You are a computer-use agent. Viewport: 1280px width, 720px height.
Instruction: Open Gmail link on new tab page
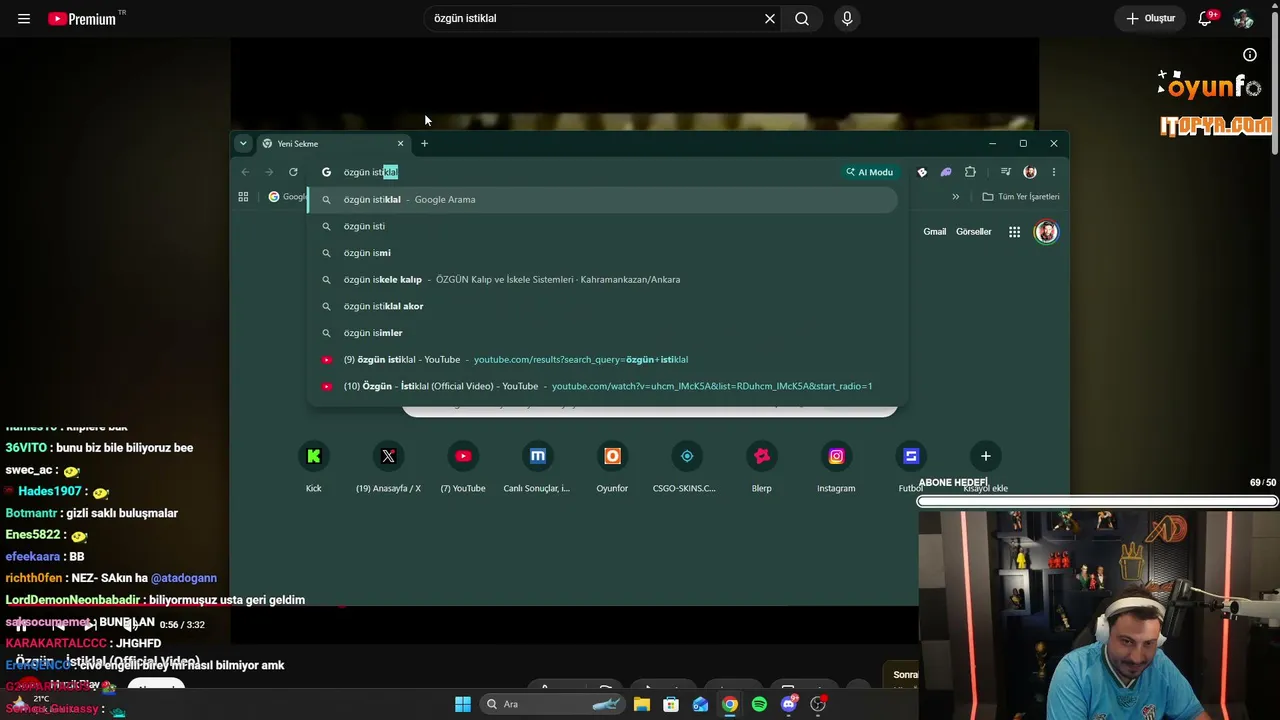click(x=934, y=232)
